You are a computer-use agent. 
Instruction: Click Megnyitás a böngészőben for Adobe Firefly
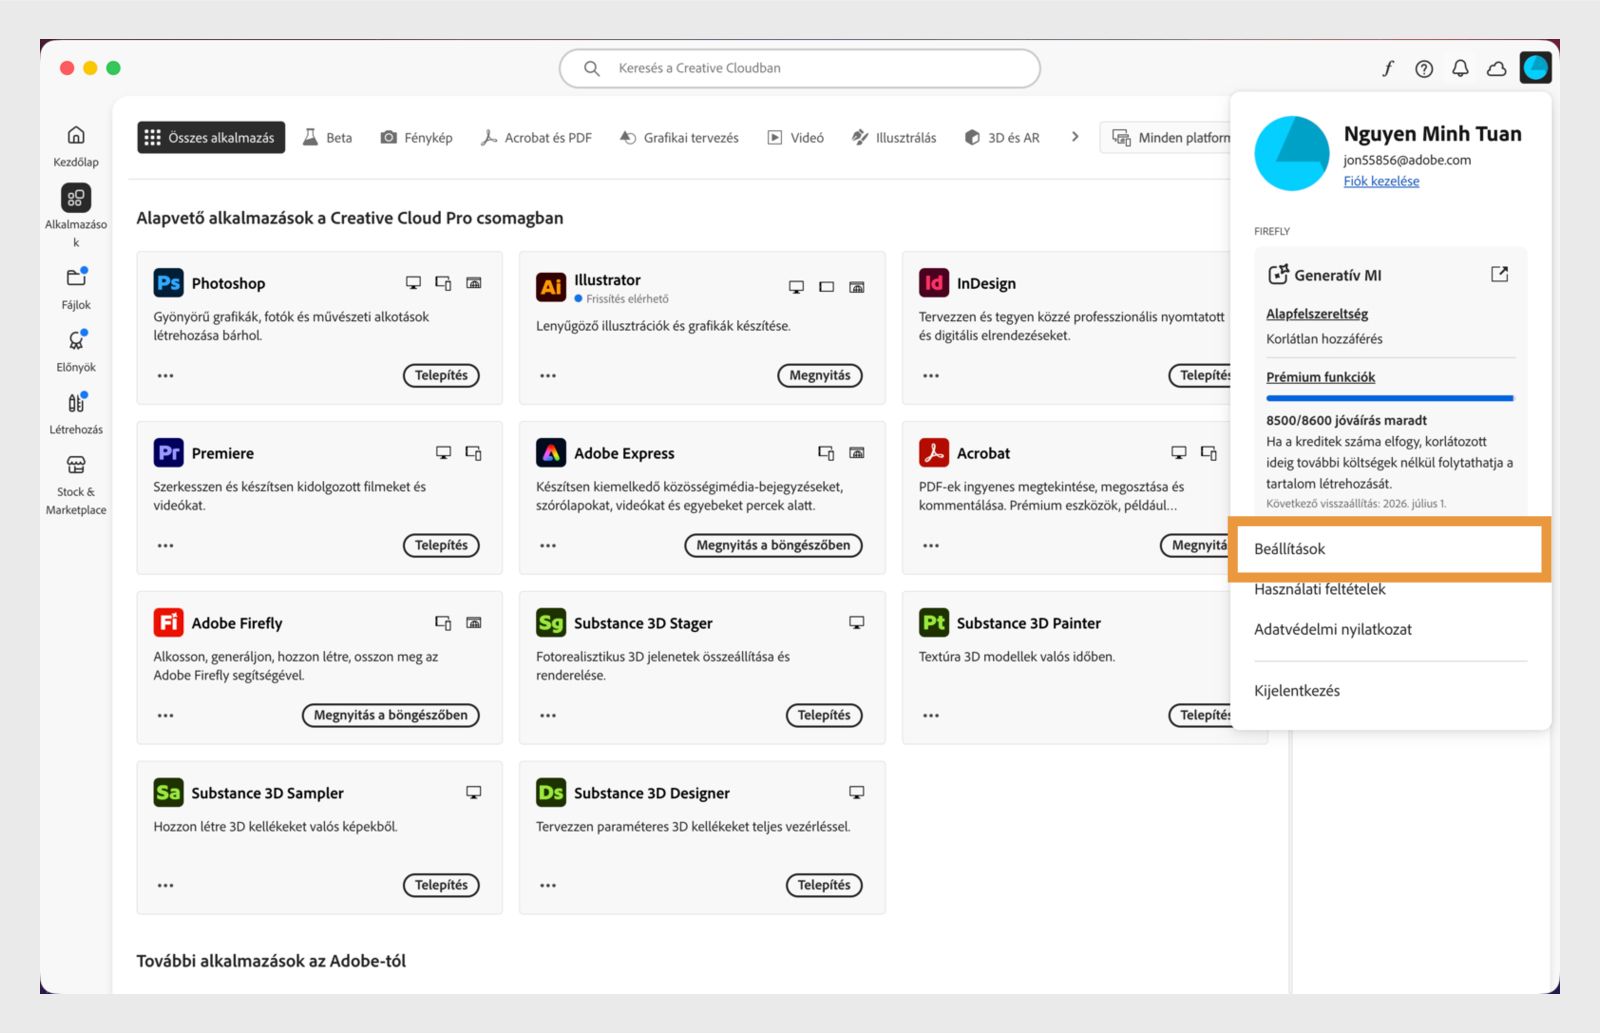pyautogui.click(x=391, y=715)
